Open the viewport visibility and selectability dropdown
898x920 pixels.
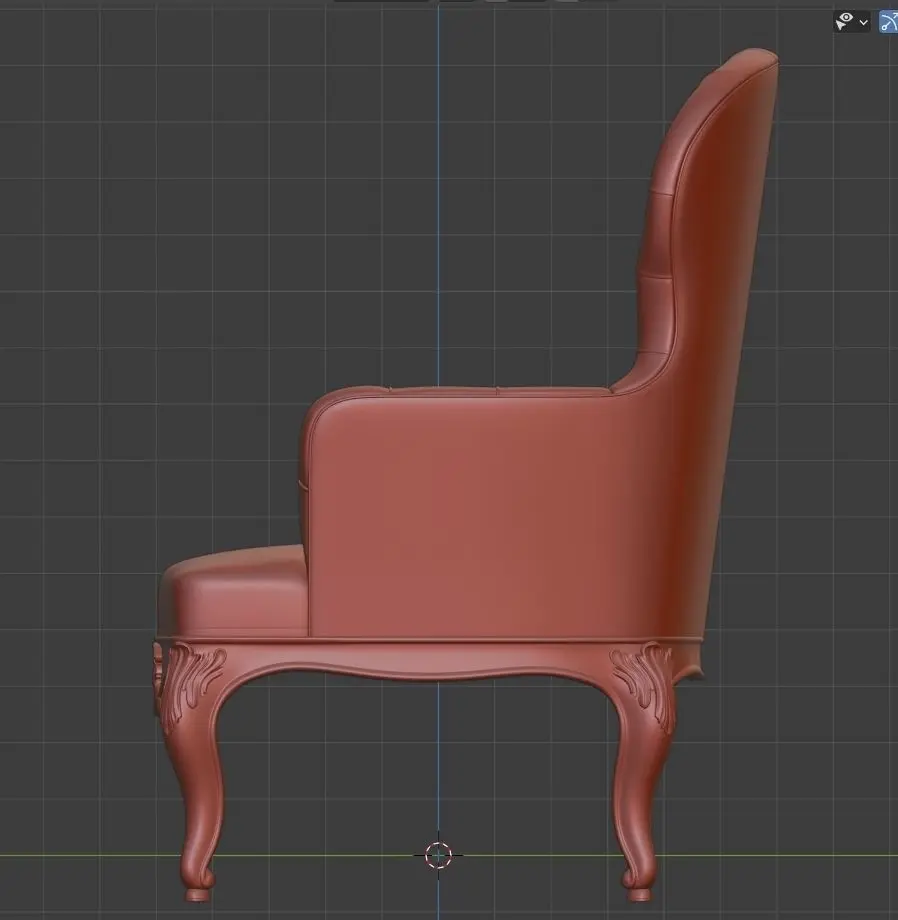[x=851, y=22]
